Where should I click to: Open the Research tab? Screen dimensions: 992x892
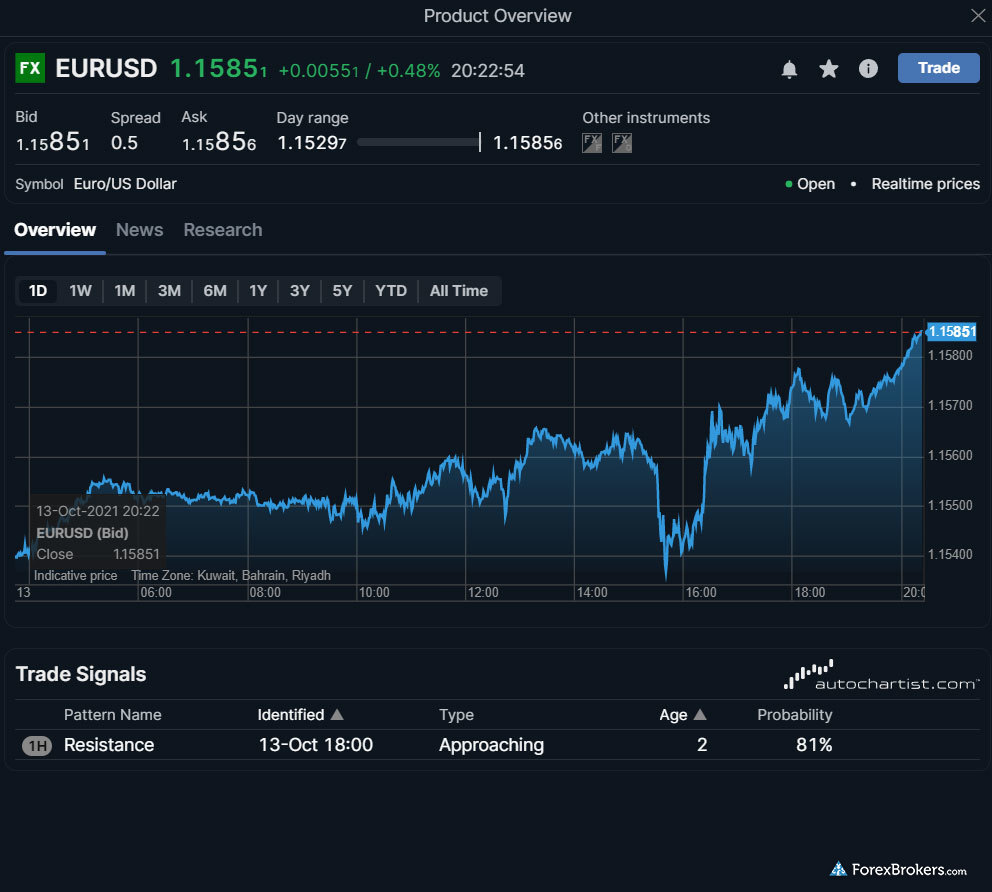[222, 230]
